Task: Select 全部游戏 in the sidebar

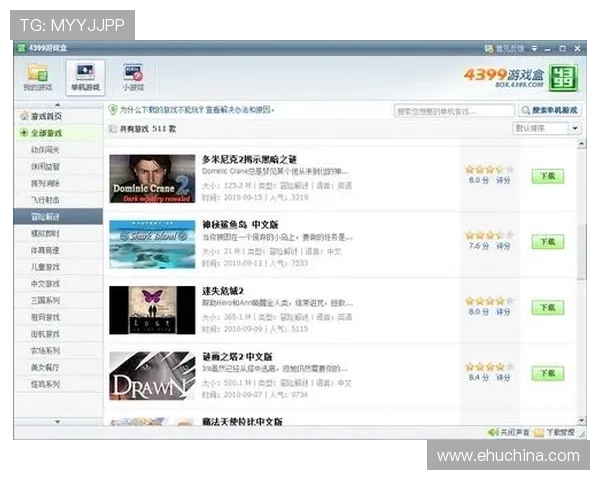Action: [58, 133]
